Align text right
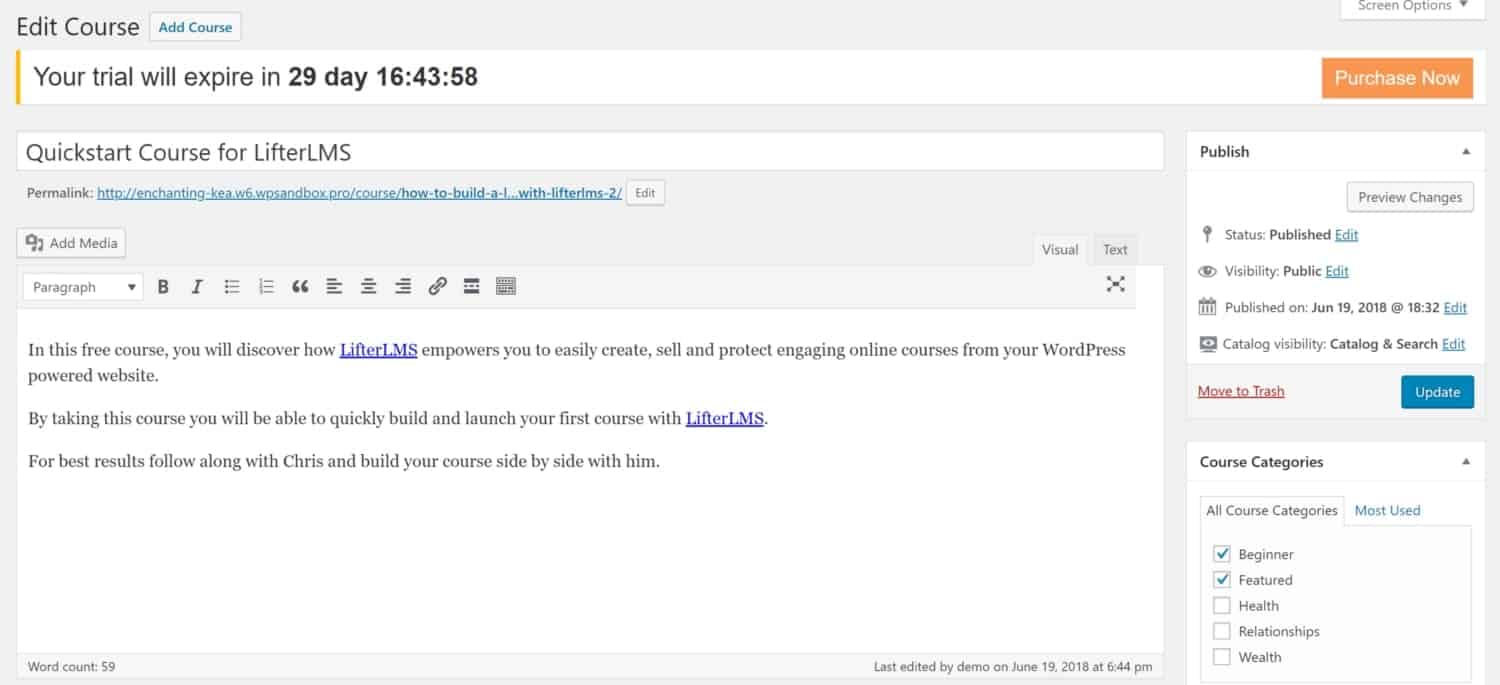The image size is (1500, 685). click(x=403, y=287)
